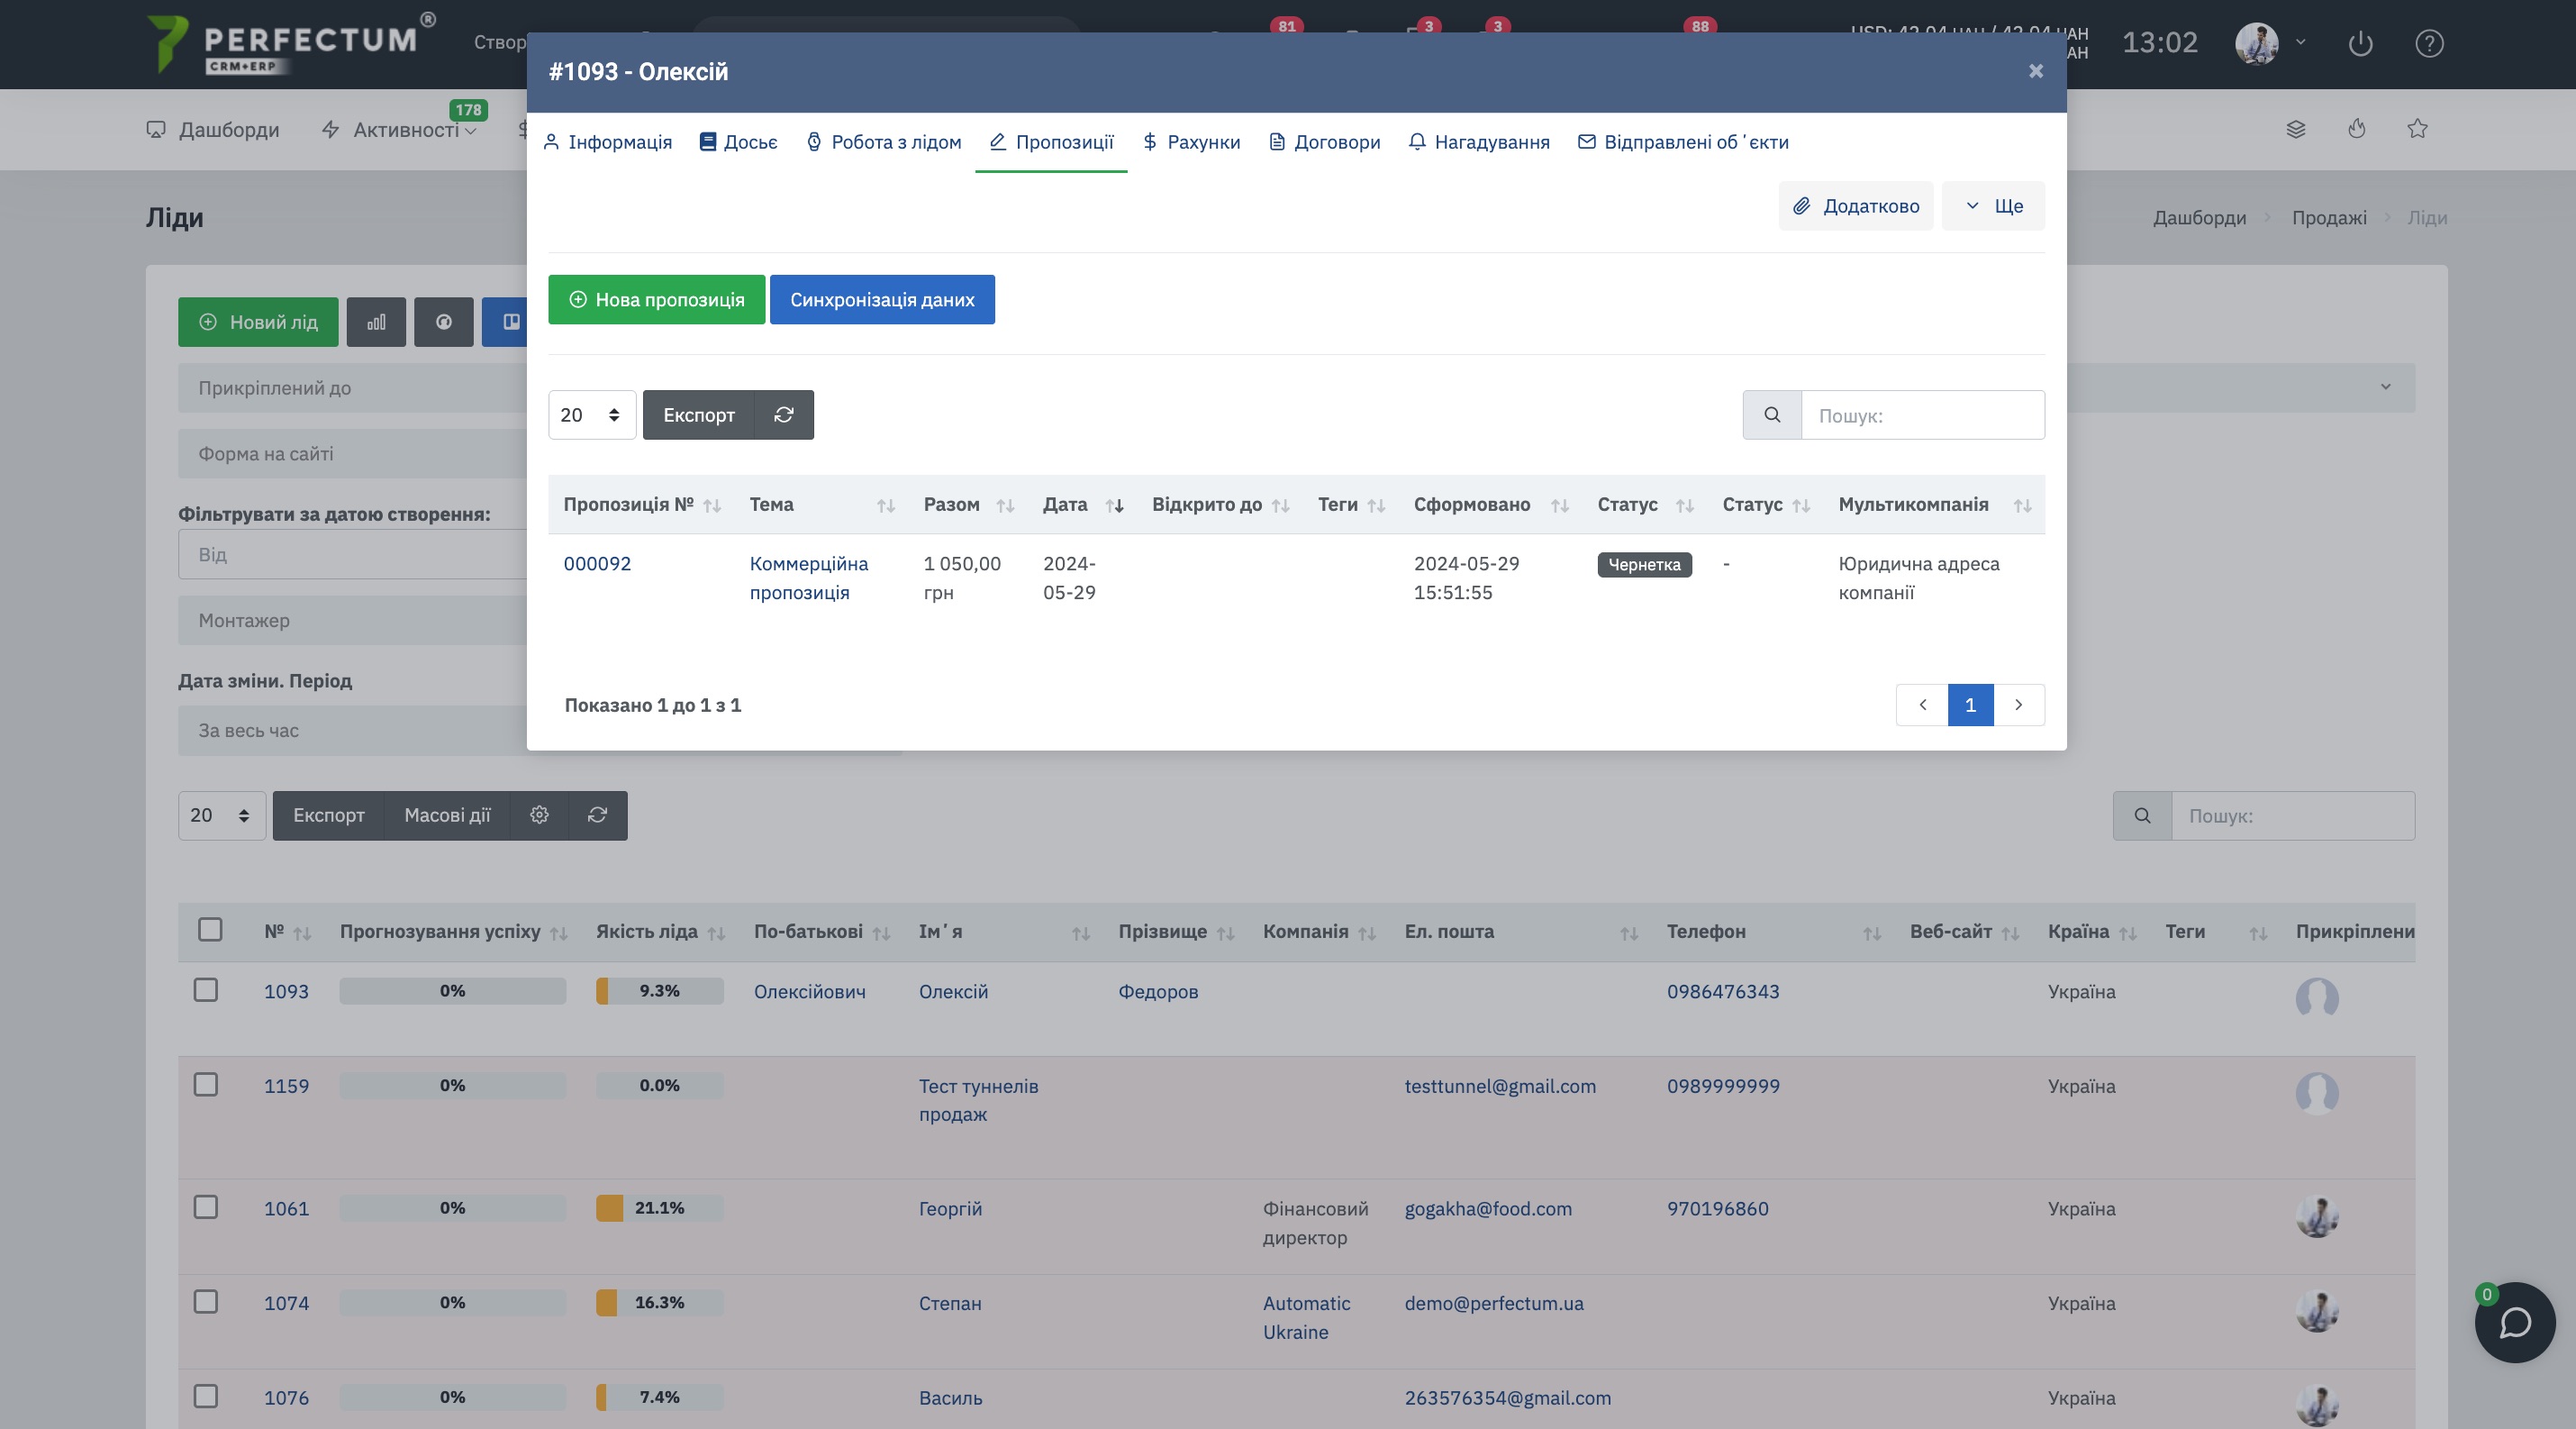Click the magnifier icon in leads search

pyautogui.click(x=2142, y=815)
